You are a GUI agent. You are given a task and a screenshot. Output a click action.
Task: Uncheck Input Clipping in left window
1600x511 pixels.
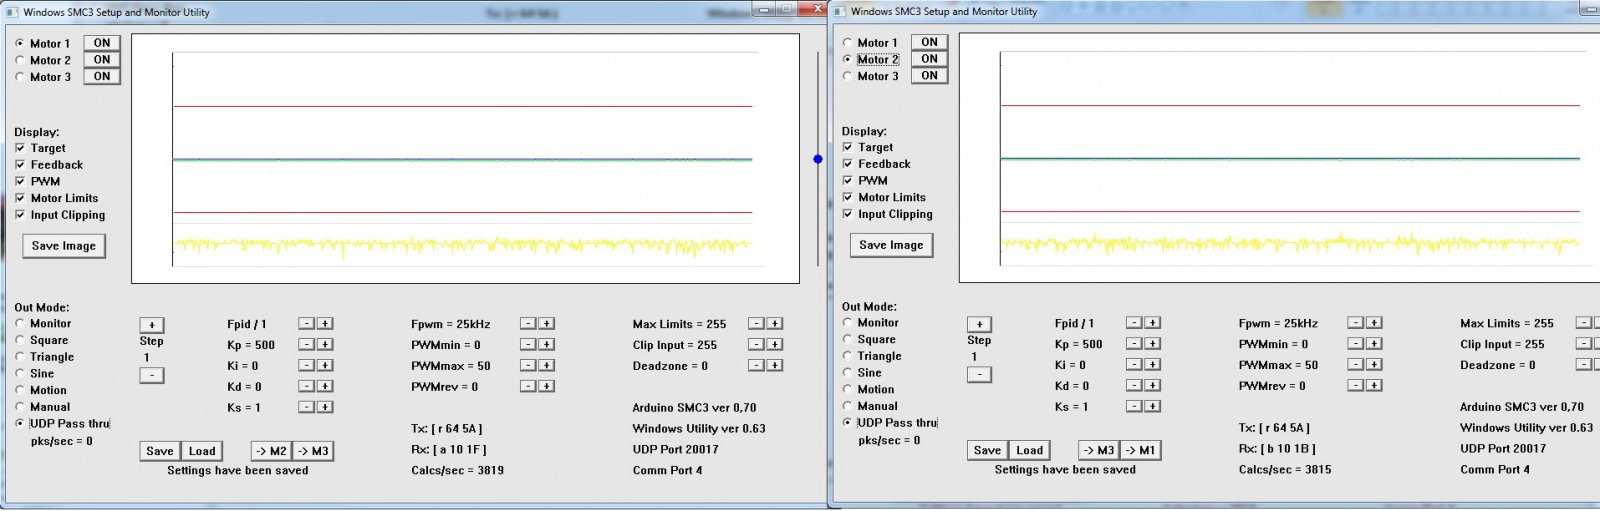coord(20,215)
